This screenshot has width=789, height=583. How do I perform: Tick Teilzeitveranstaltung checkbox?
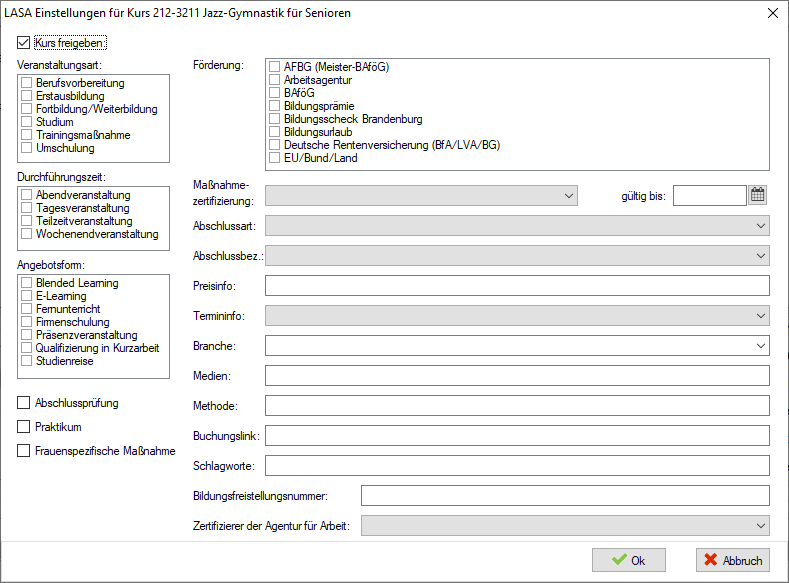[27, 221]
